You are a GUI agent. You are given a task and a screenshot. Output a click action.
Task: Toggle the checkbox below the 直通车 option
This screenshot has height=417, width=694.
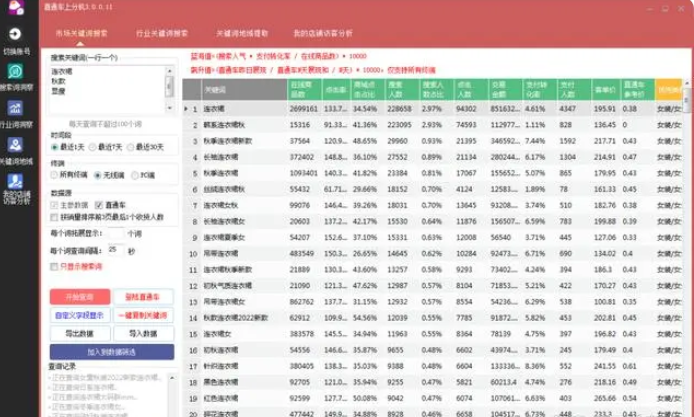[x=54, y=217]
